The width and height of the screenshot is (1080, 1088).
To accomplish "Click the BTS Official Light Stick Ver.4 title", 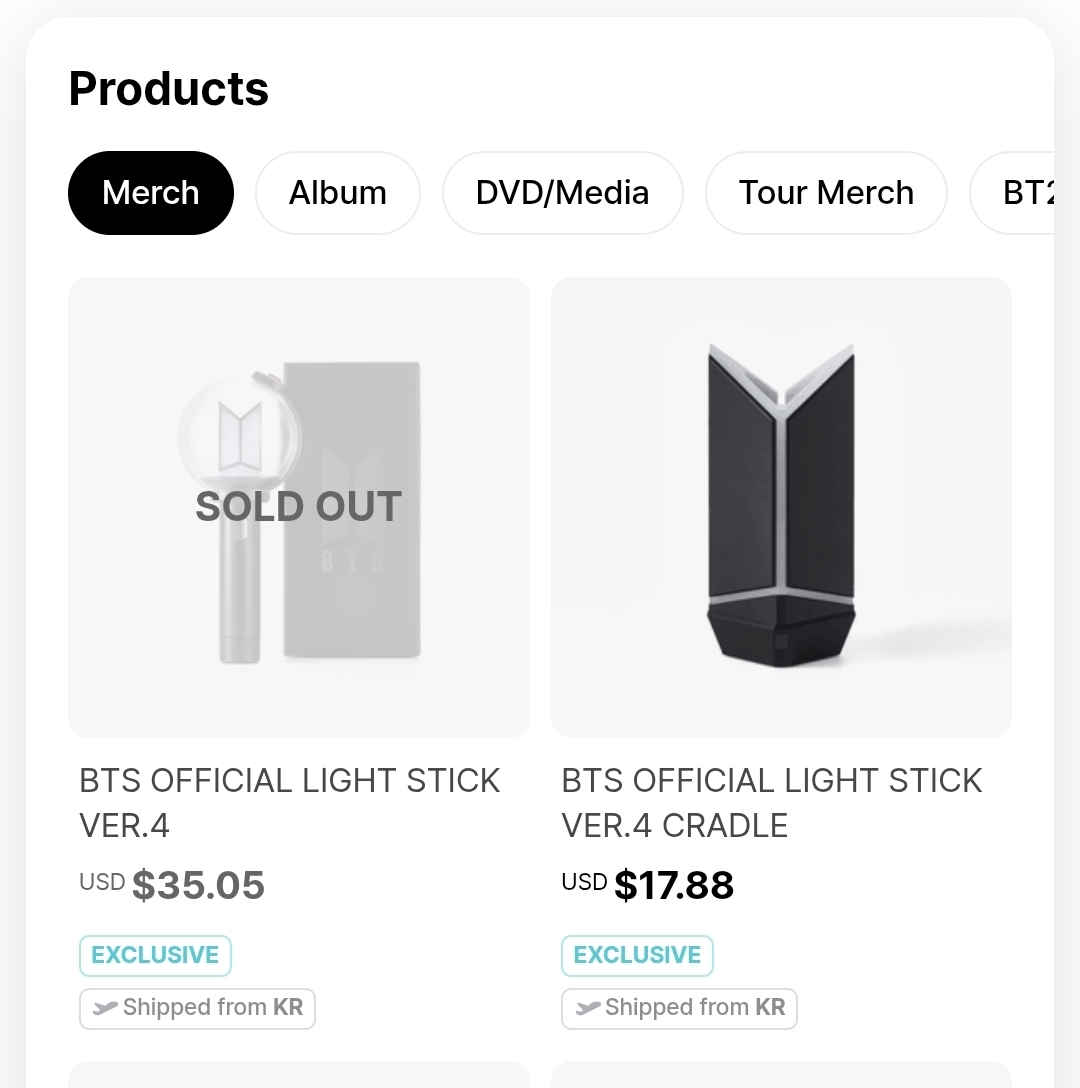I will click(289, 802).
